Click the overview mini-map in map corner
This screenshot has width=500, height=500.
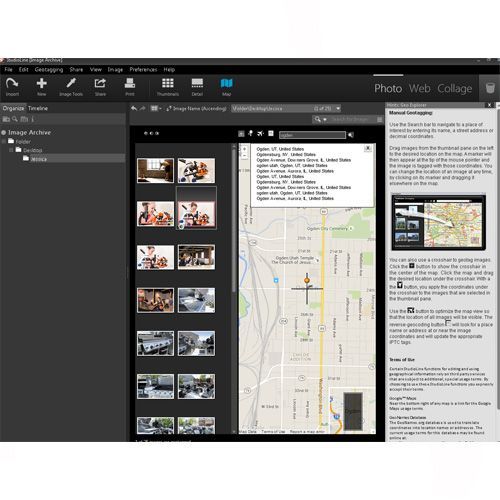[352, 411]
